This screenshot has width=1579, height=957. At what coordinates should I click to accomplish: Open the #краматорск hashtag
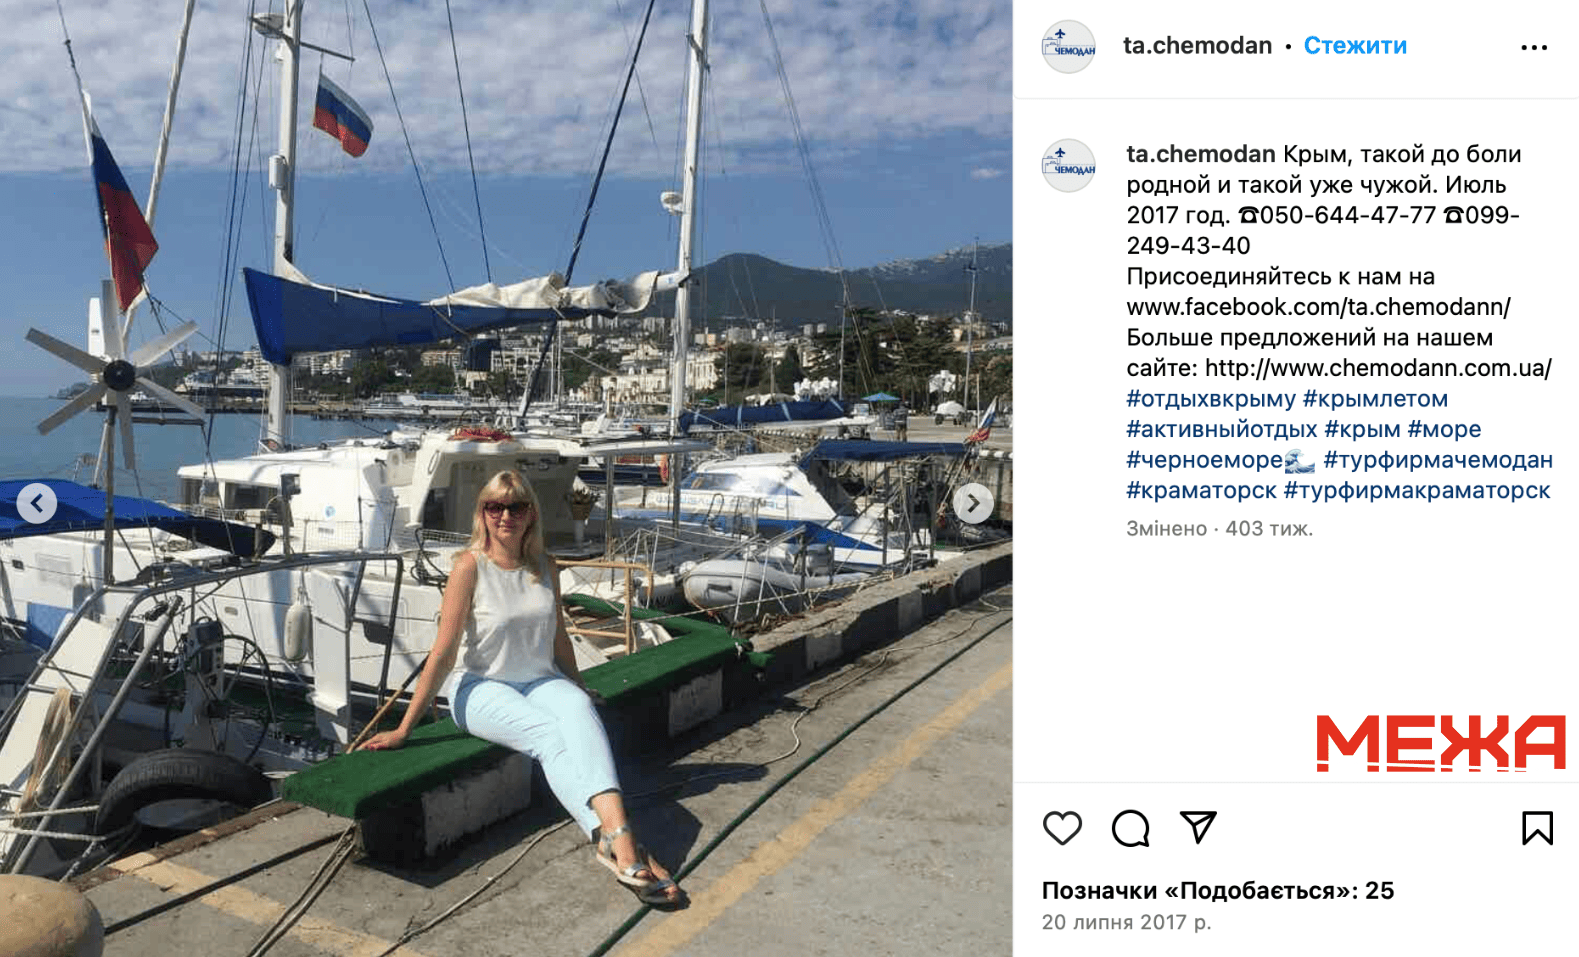1201,491
